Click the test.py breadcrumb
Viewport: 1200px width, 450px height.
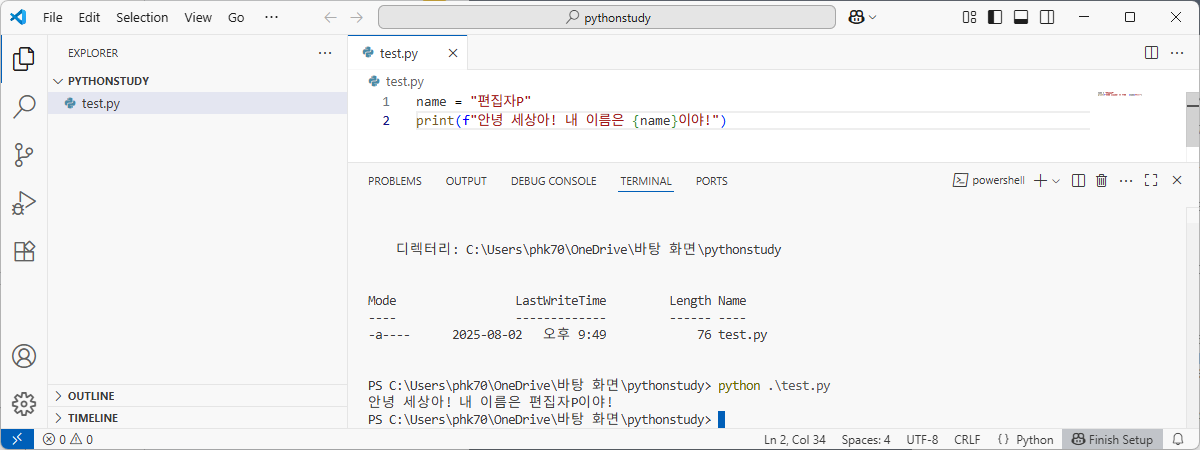tap(396, 82)
